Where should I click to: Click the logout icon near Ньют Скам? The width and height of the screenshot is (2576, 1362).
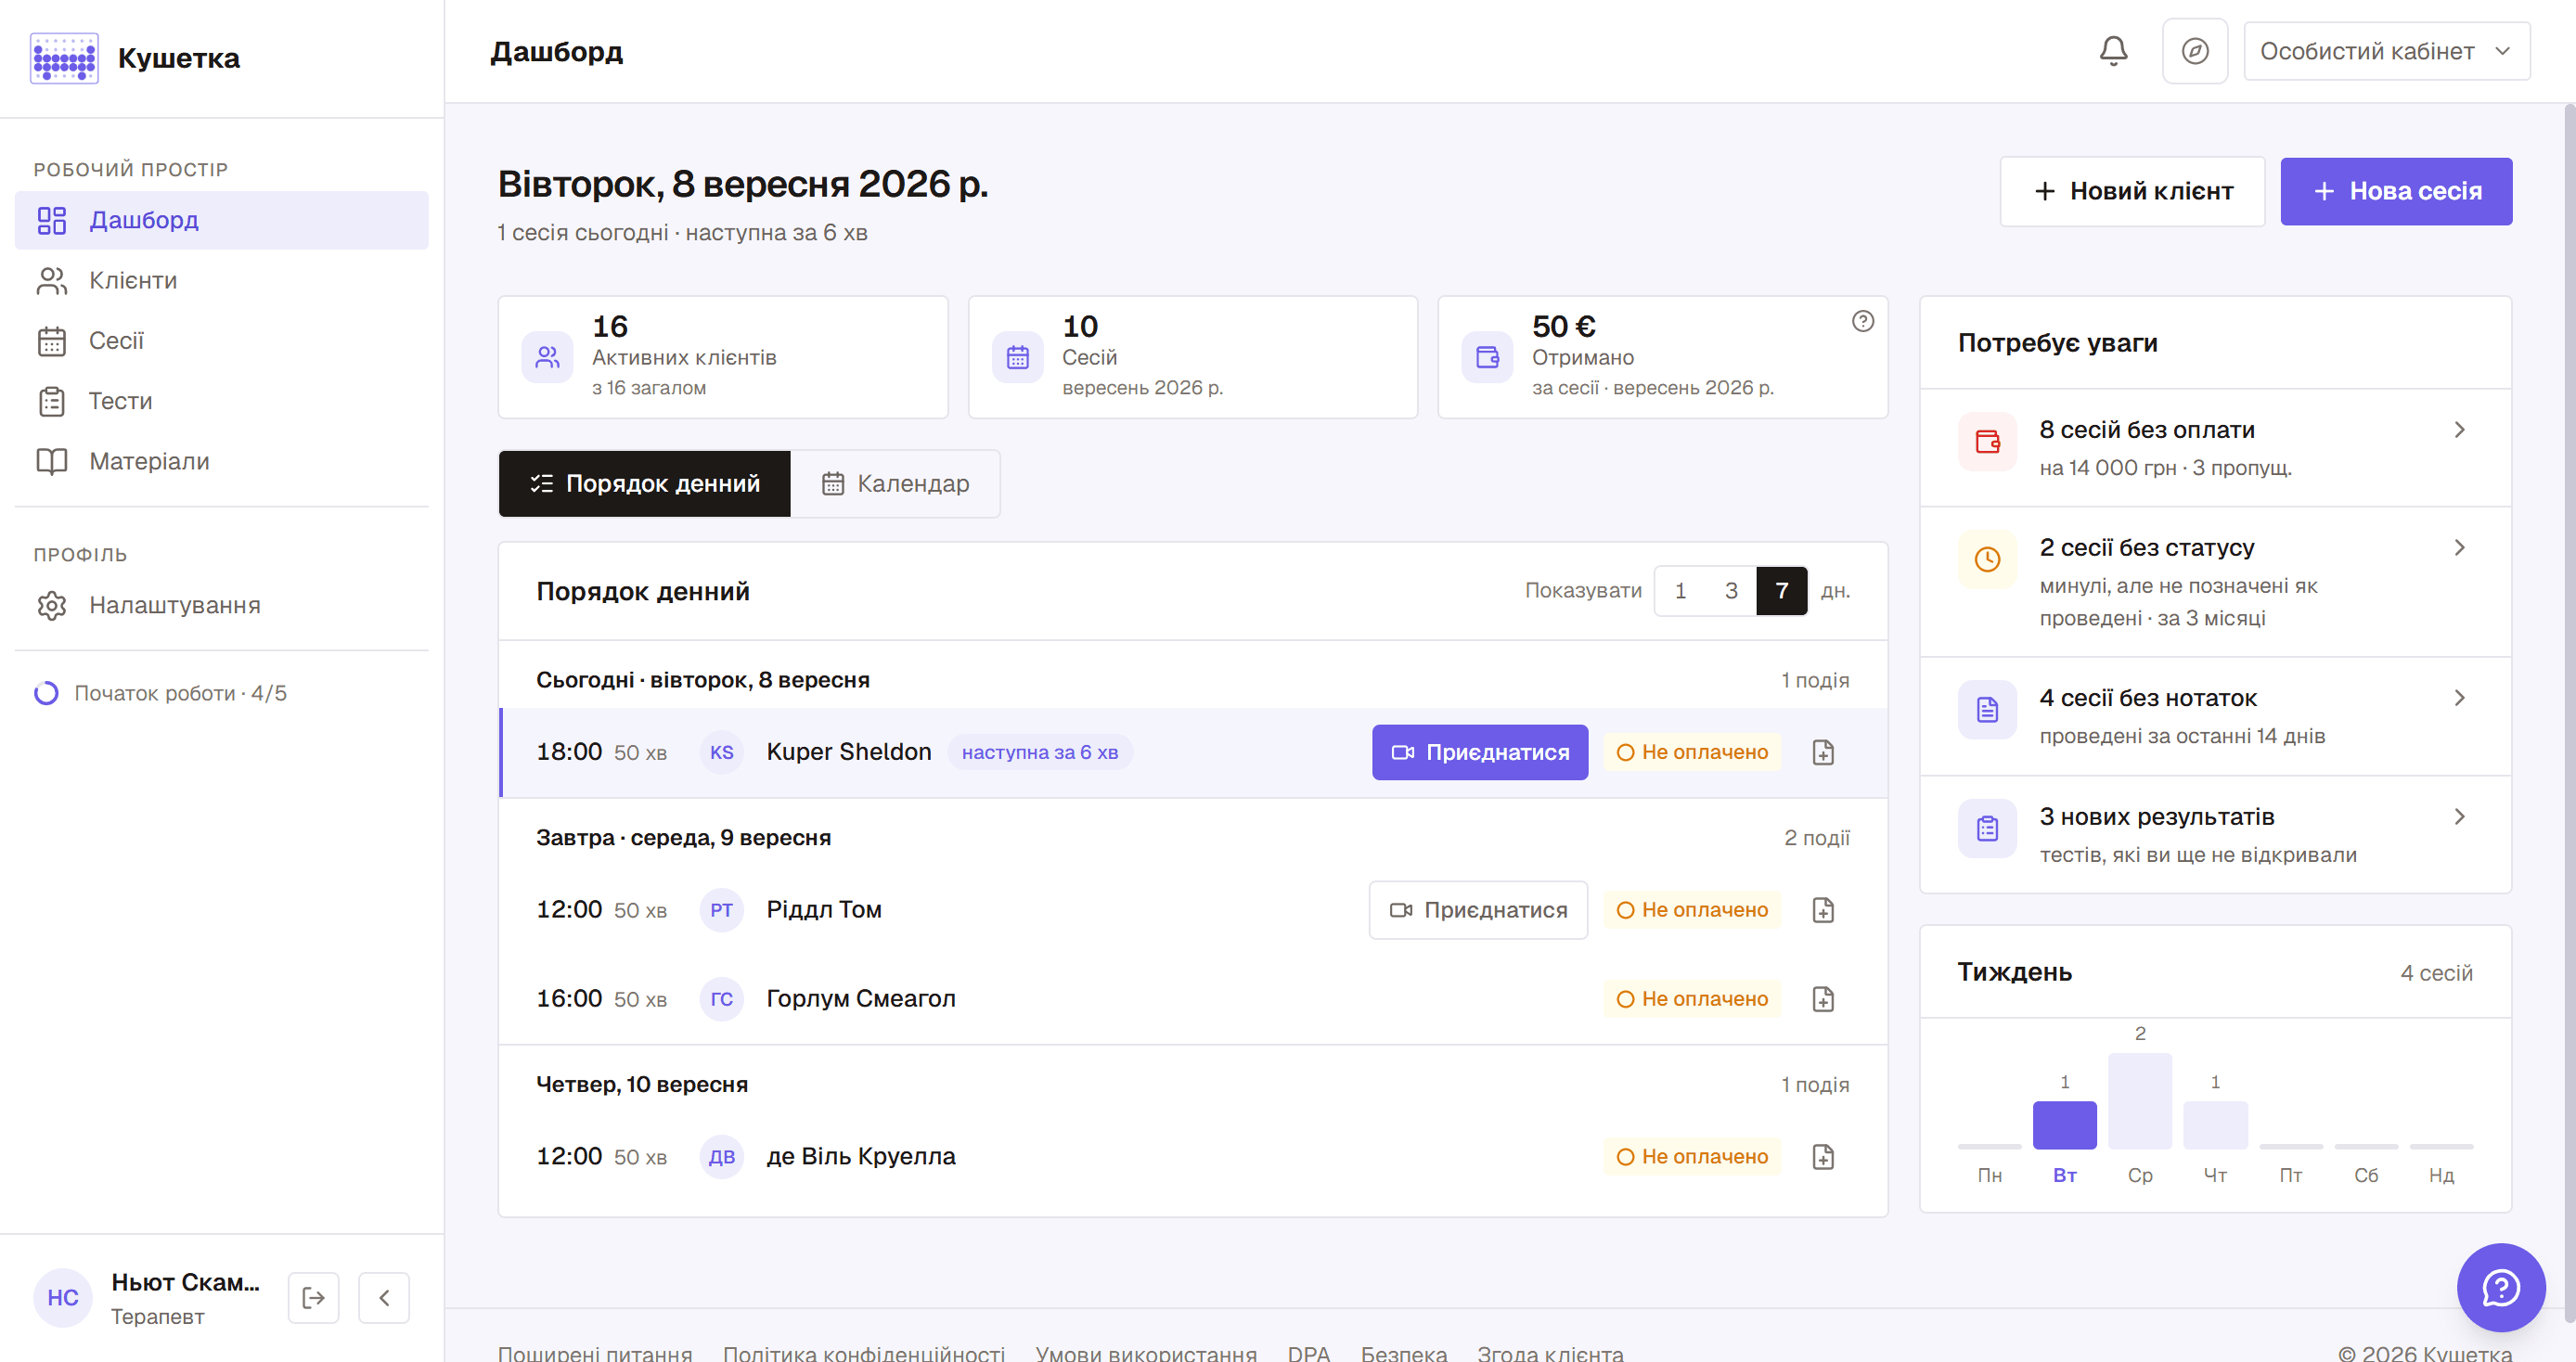pos(313,1297)
